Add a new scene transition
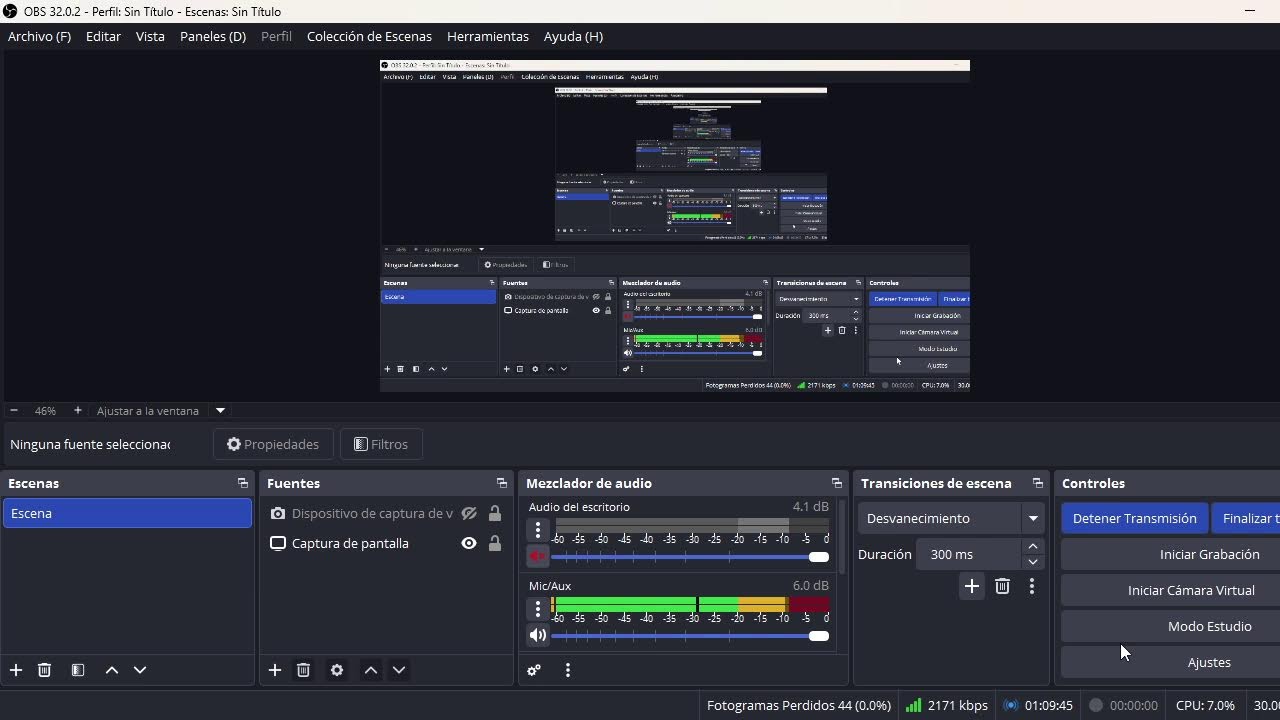 click(x=971, y=586)
